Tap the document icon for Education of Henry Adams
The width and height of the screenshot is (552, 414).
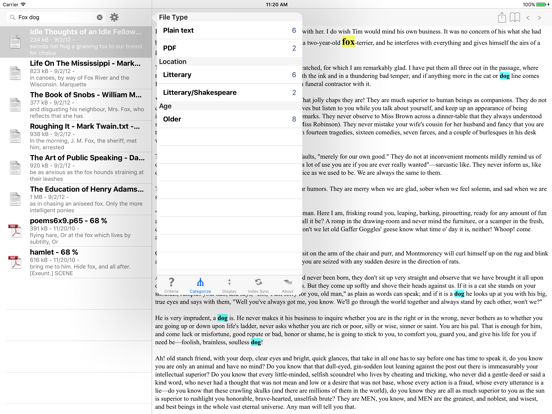click(x=15, y=199)
